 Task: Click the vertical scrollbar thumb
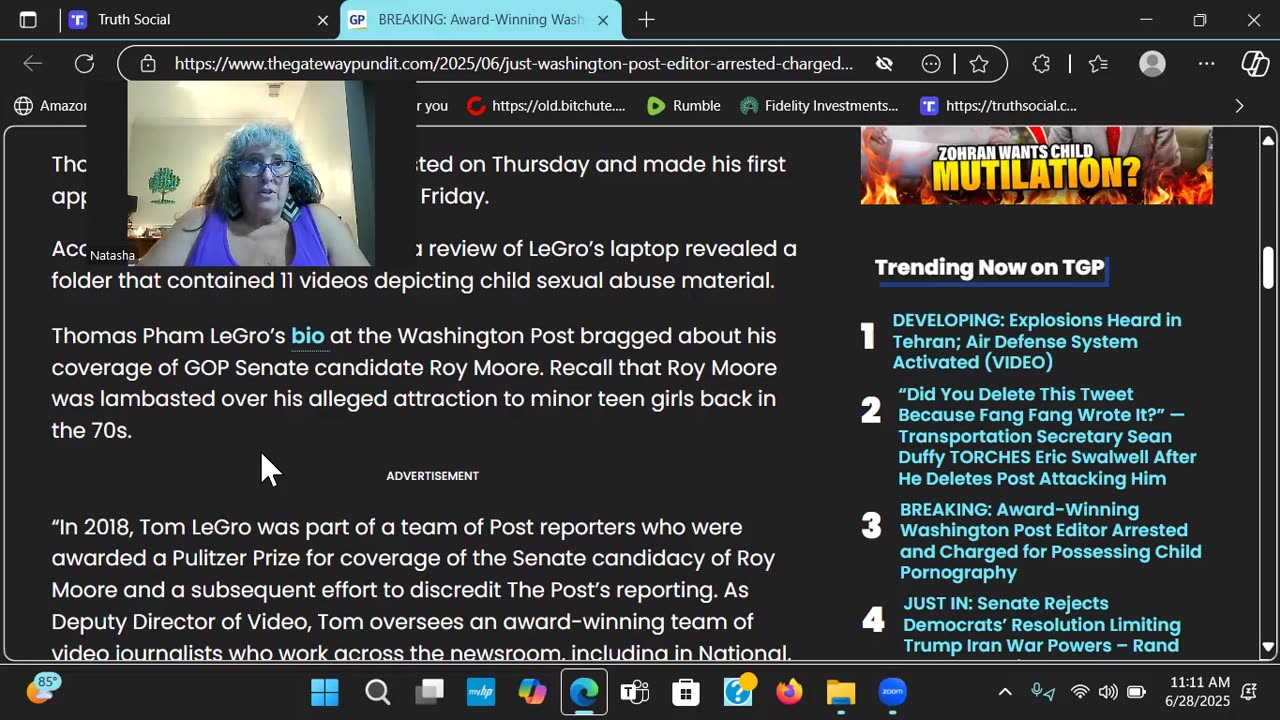click(1268, 267)
